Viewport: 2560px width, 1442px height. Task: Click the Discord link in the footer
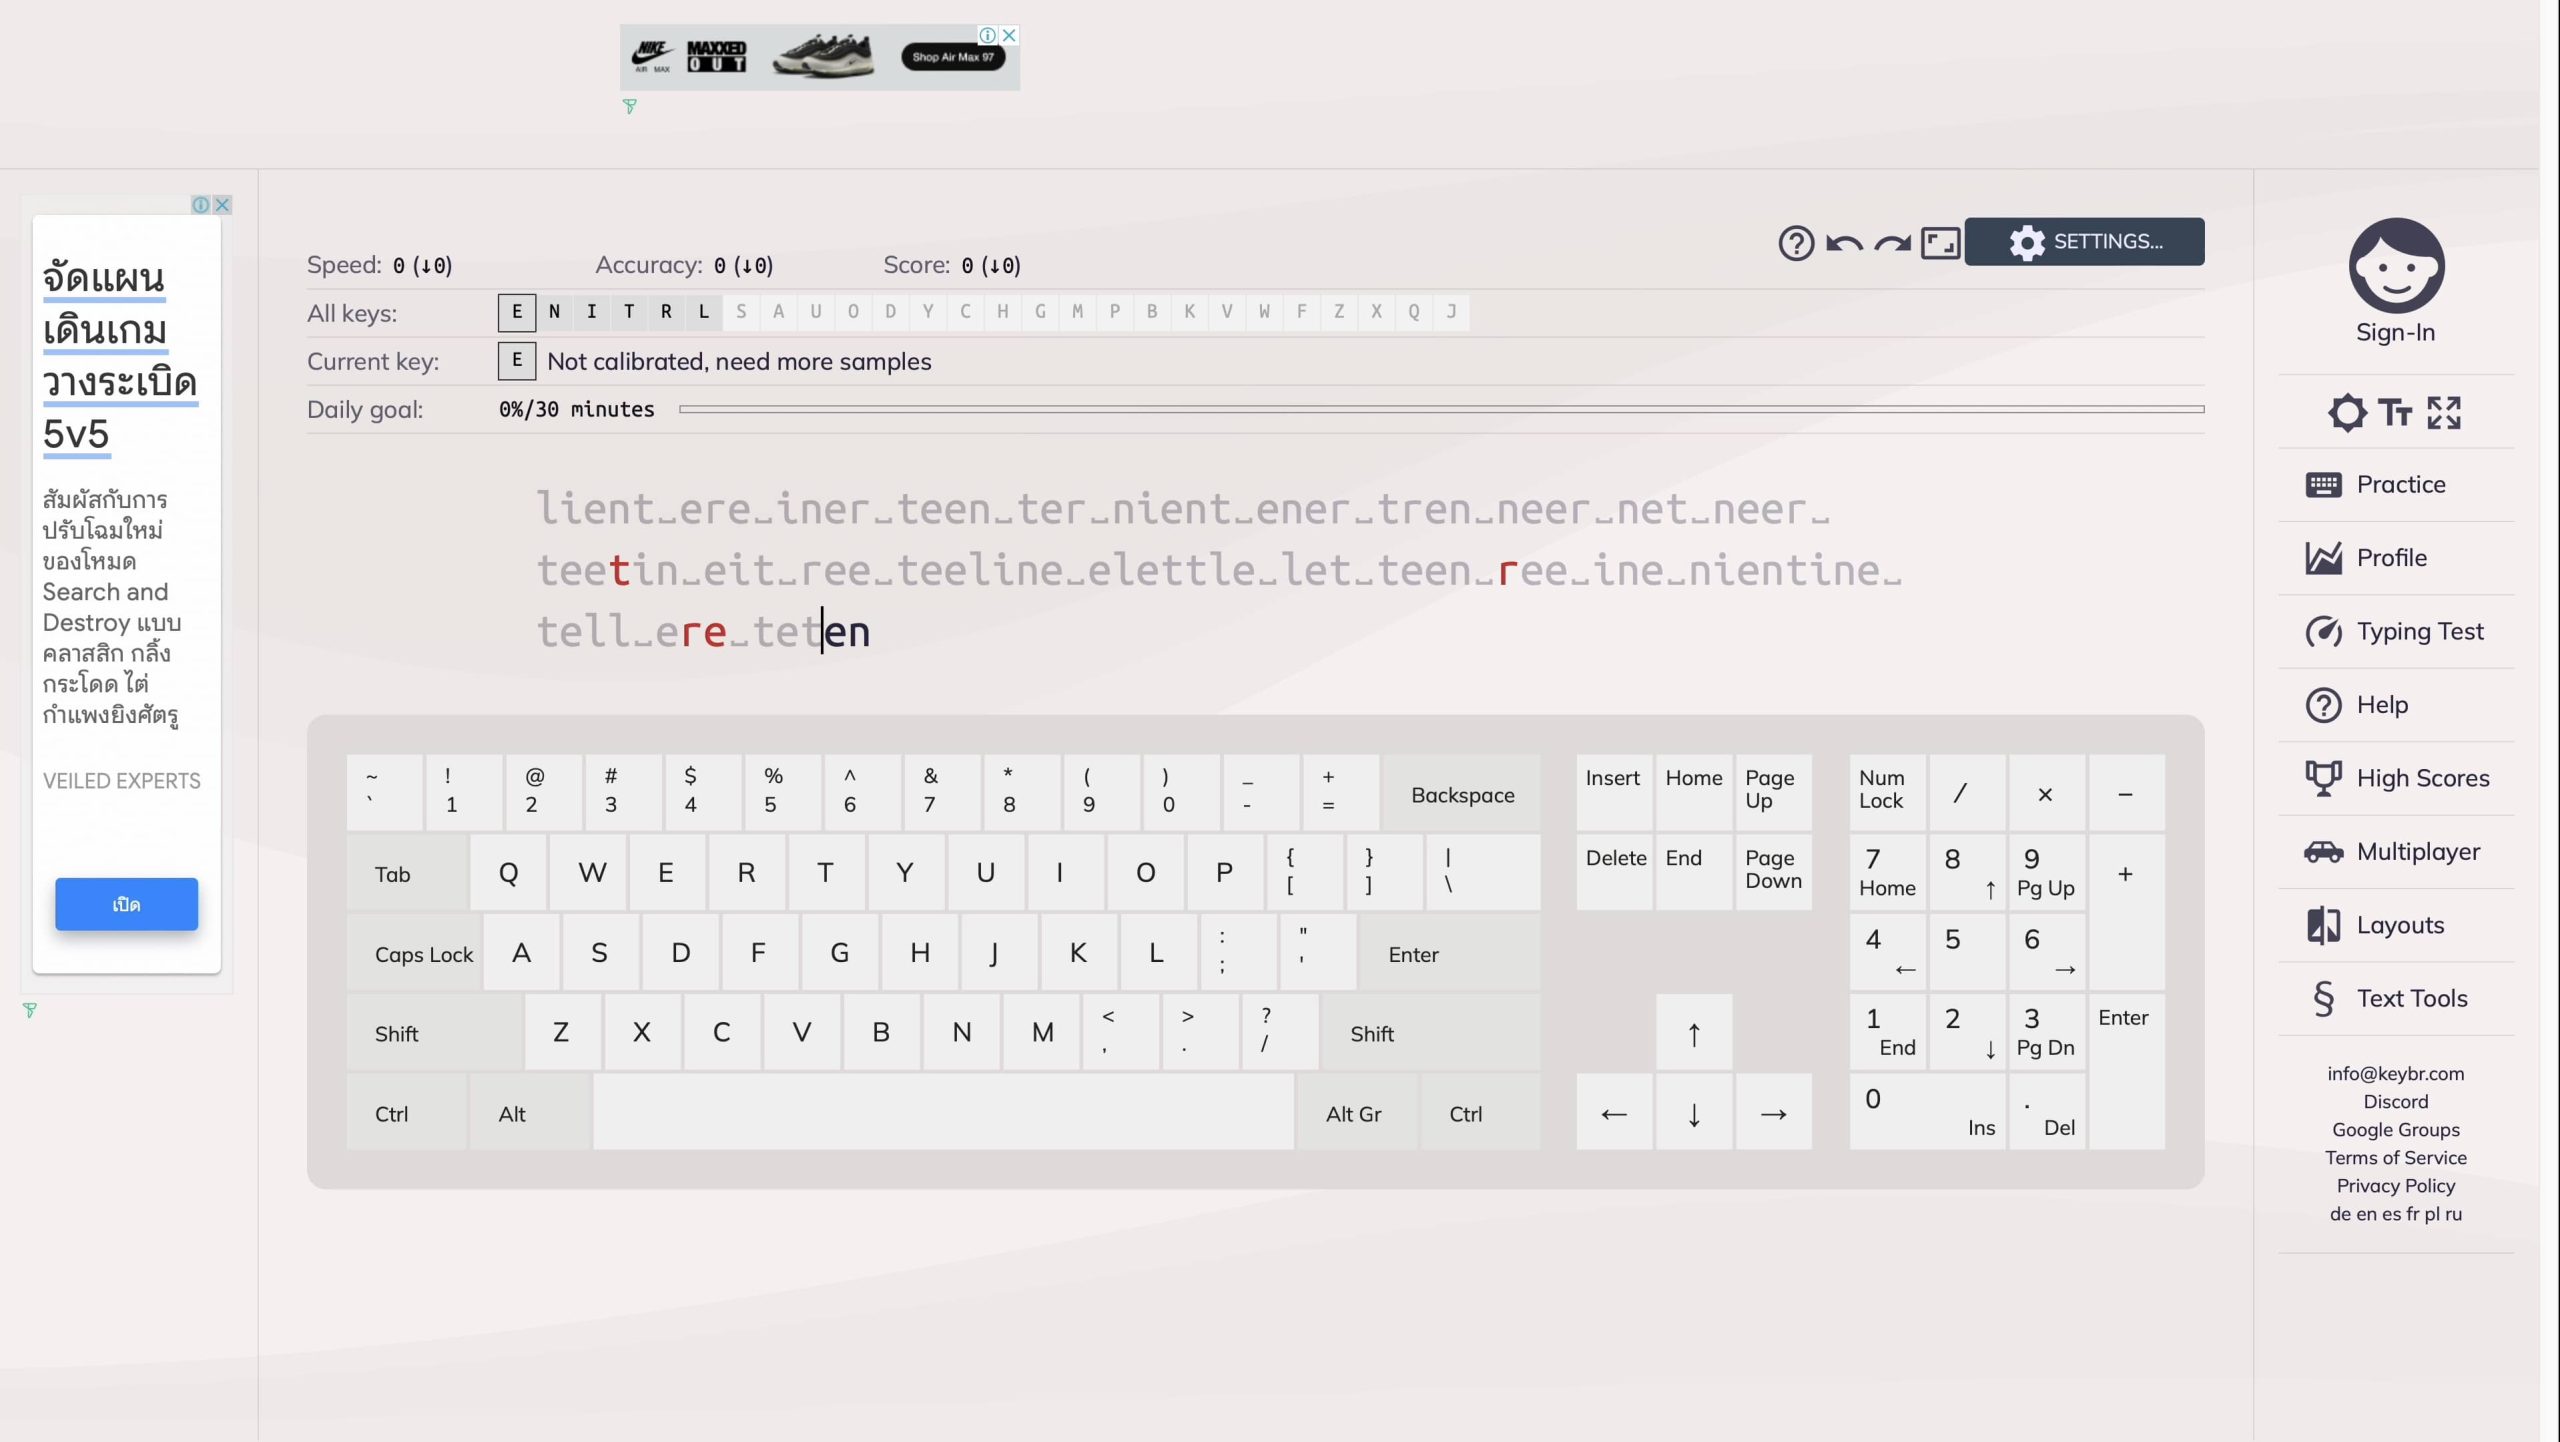click(2395, 1101)
